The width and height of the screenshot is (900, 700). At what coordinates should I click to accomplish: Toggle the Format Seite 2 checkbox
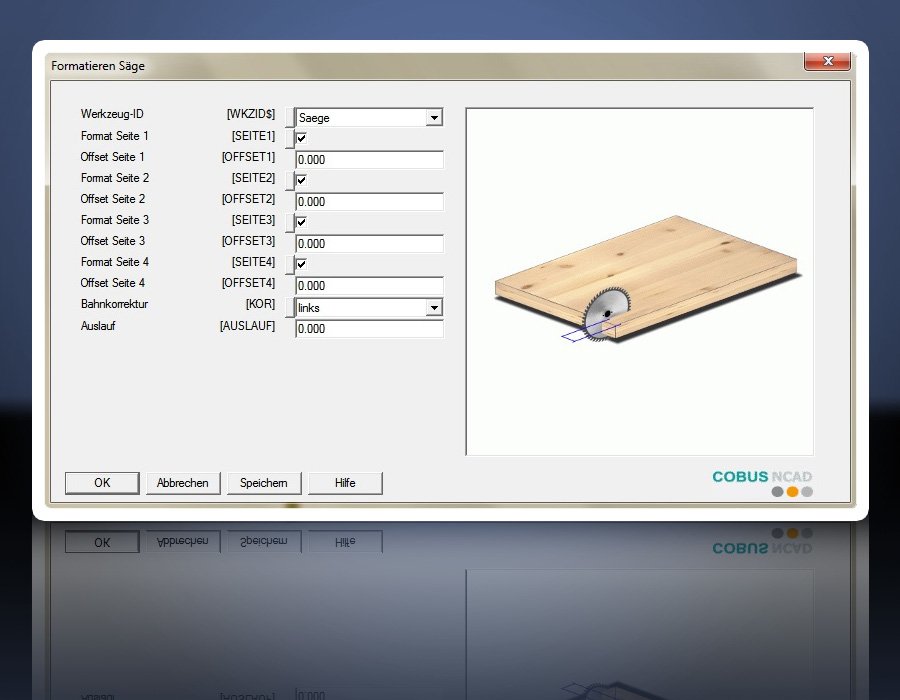pyautogui.click(x=301, y=180)
